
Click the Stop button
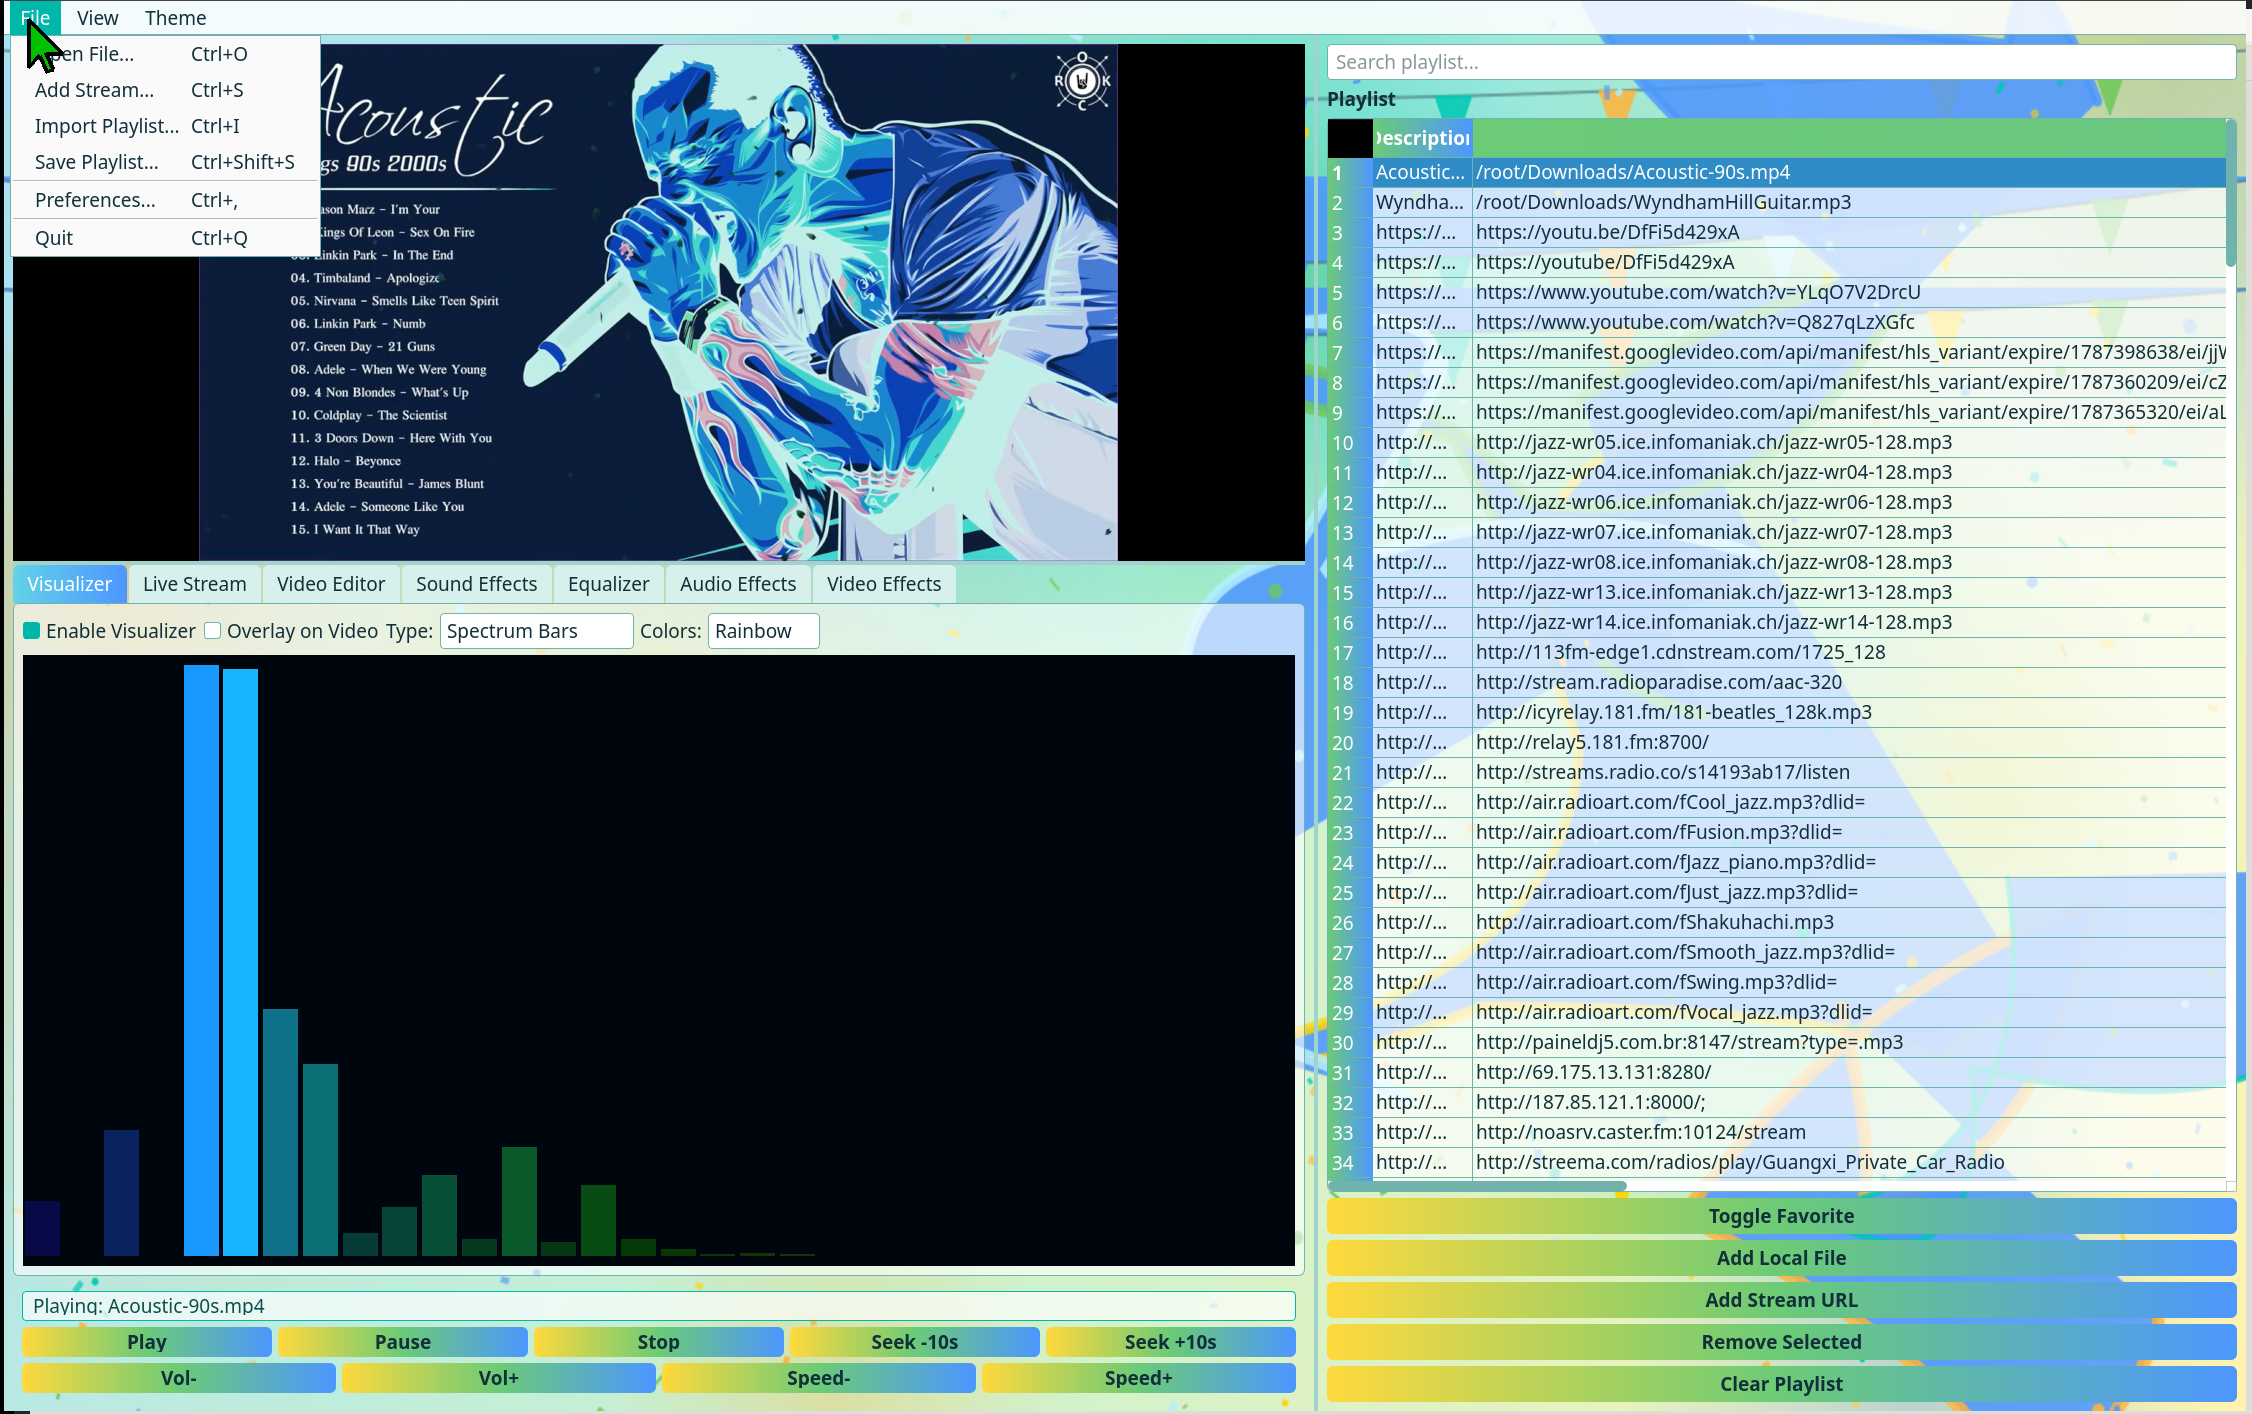coord(659,1342)
